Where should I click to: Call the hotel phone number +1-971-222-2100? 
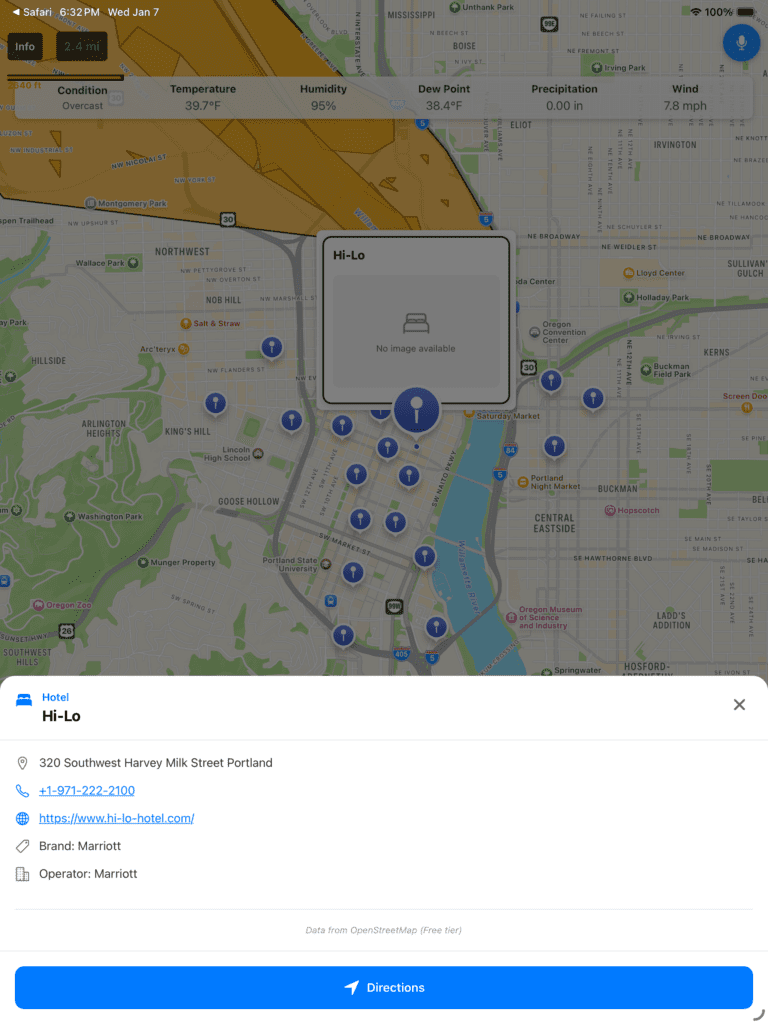coord(87,791)
